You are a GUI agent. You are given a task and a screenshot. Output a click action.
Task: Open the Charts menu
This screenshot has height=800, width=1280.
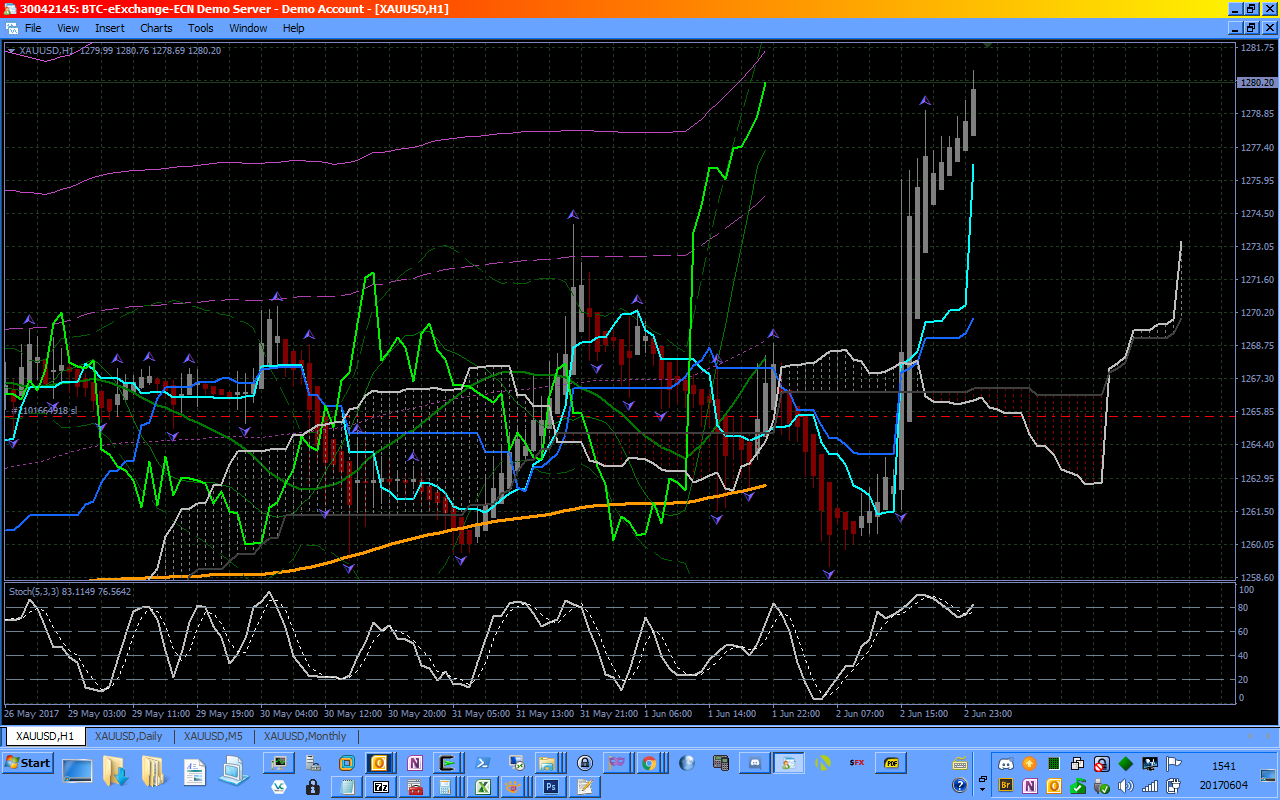point(155,28)
